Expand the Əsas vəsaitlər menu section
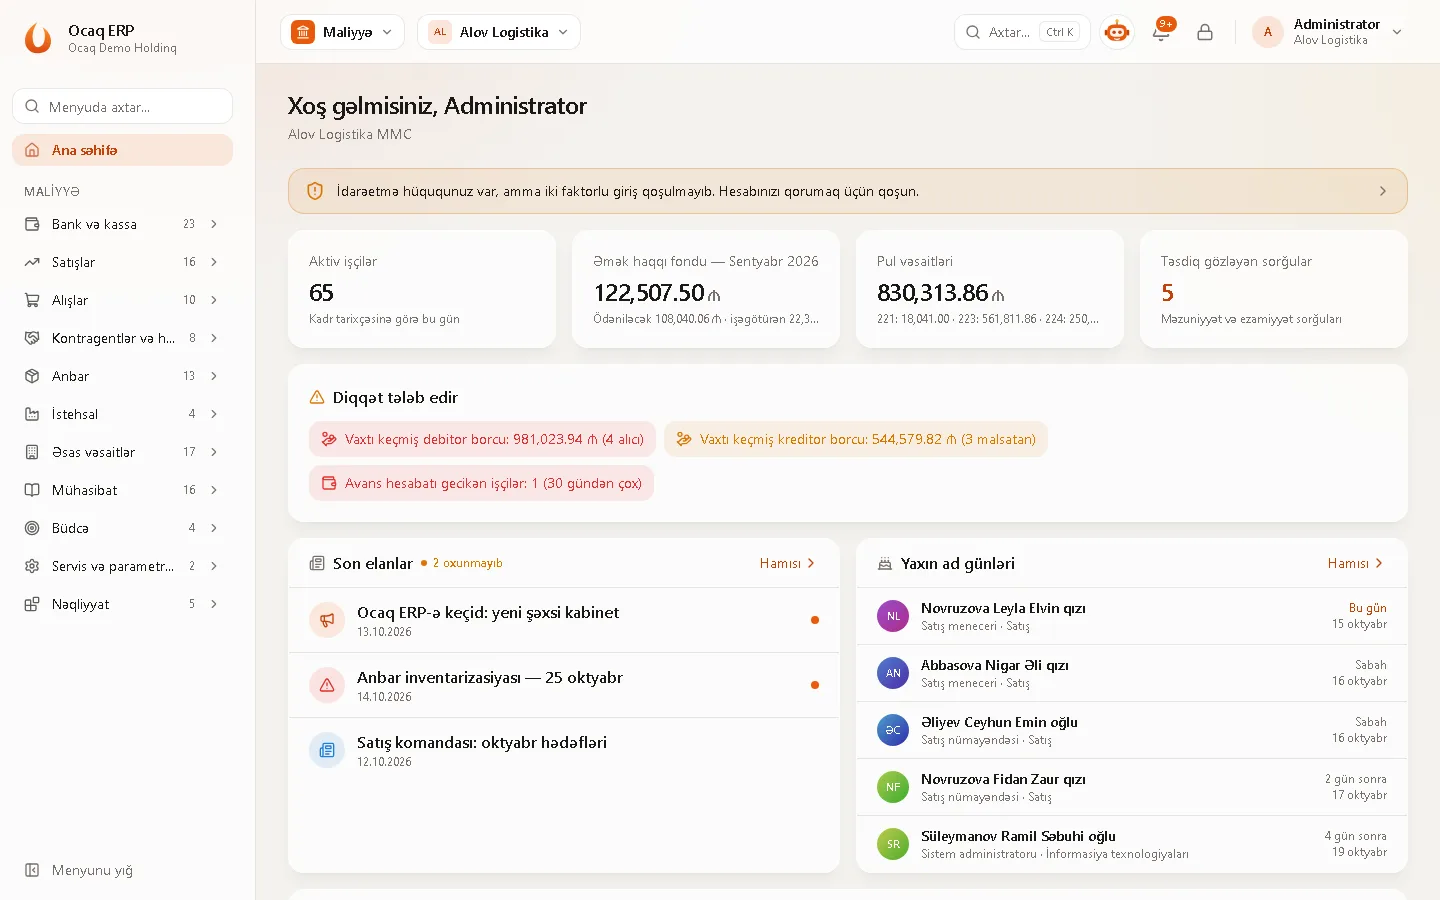Image resolution: width=1440 pixels, height=900 pixels. click(214, 452)
